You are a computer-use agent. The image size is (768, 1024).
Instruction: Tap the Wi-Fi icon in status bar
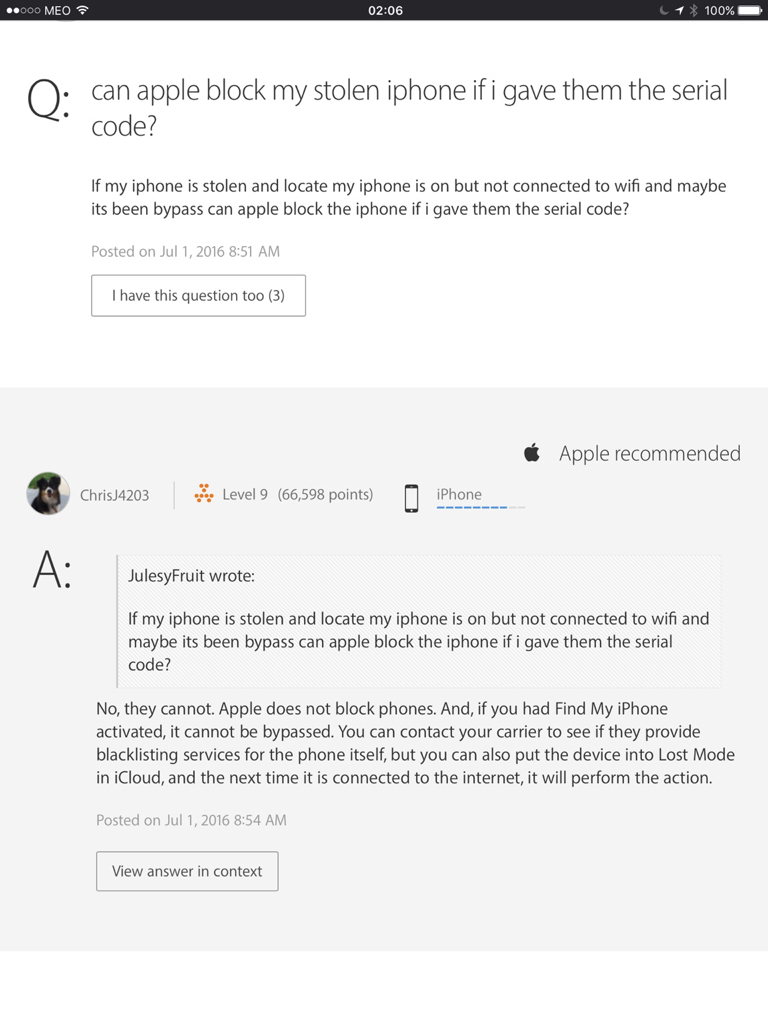coord(82,10)
